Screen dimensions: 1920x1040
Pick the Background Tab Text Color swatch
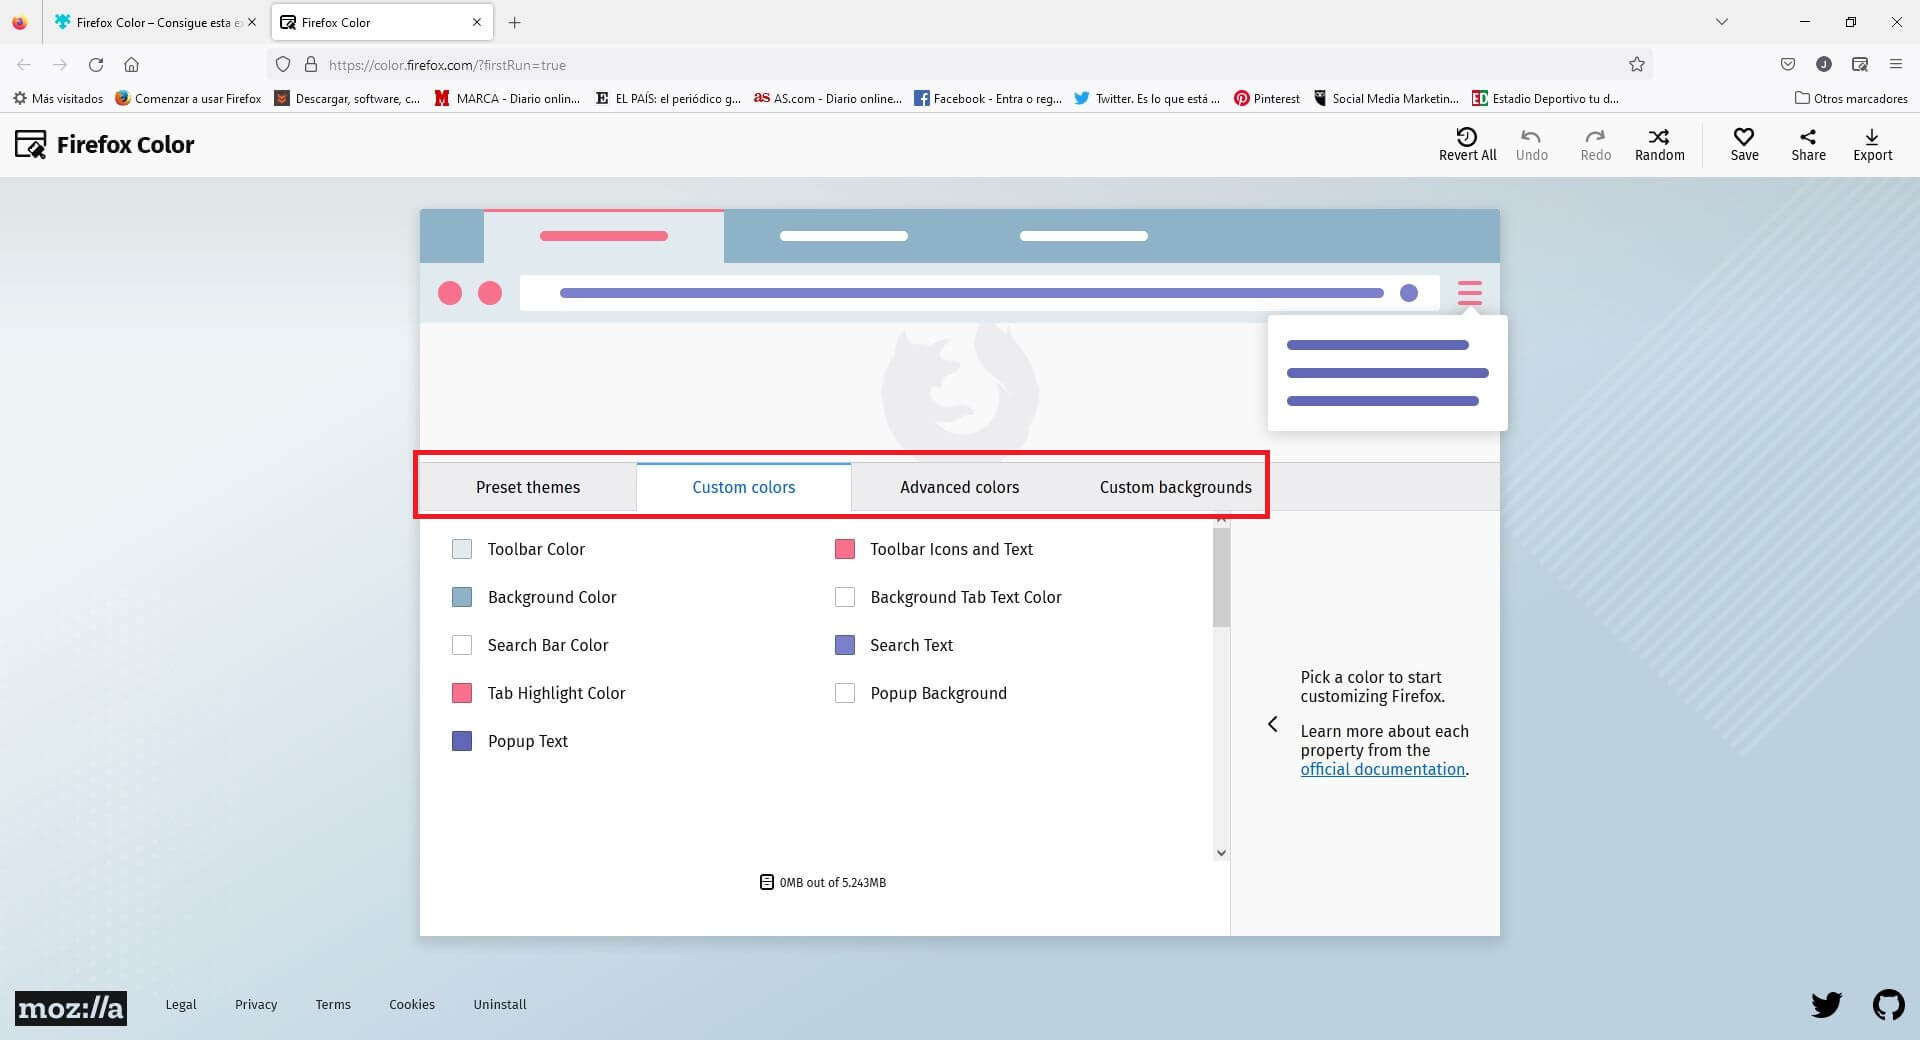click(845, 597)
